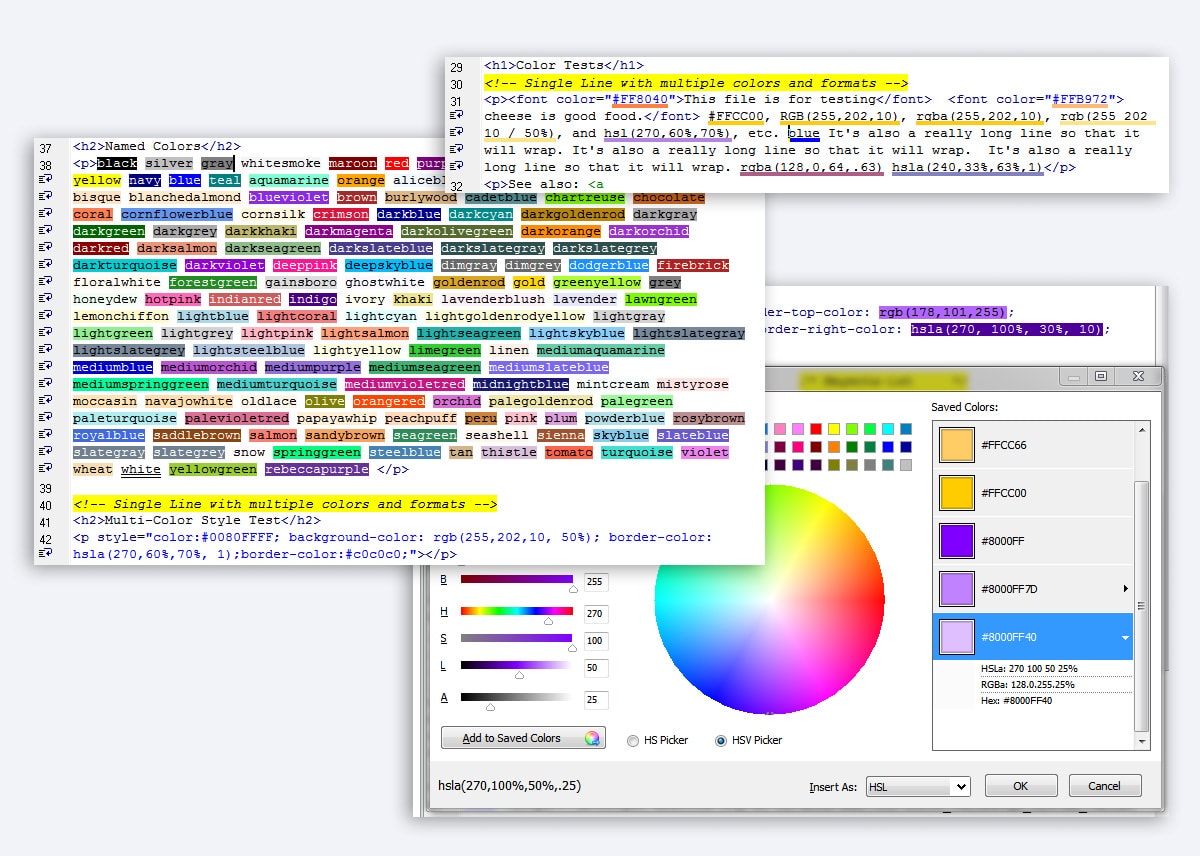This screenshot has height=856, width=1200.
Task: Choose the #FFCC00 saved color swatch
Action: point(957,493)
